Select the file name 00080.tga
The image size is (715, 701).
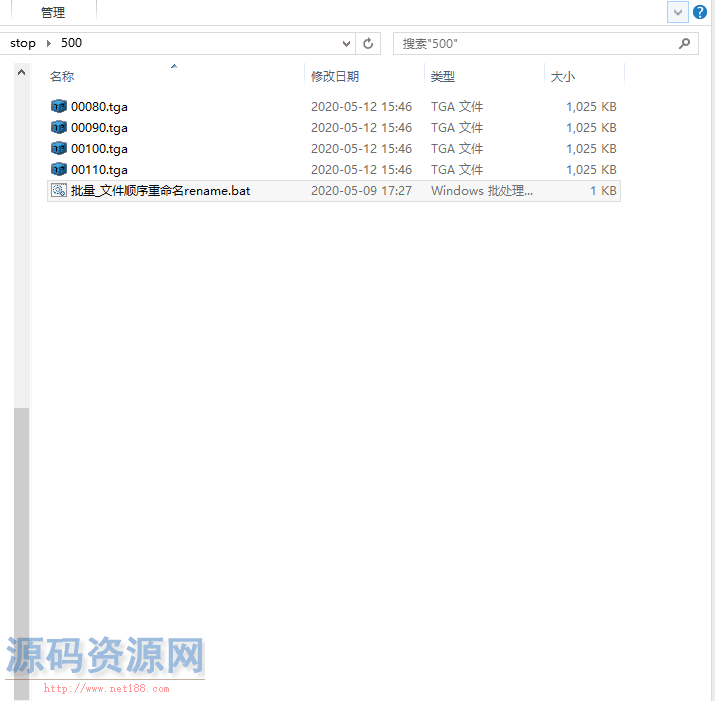point(99,107)
